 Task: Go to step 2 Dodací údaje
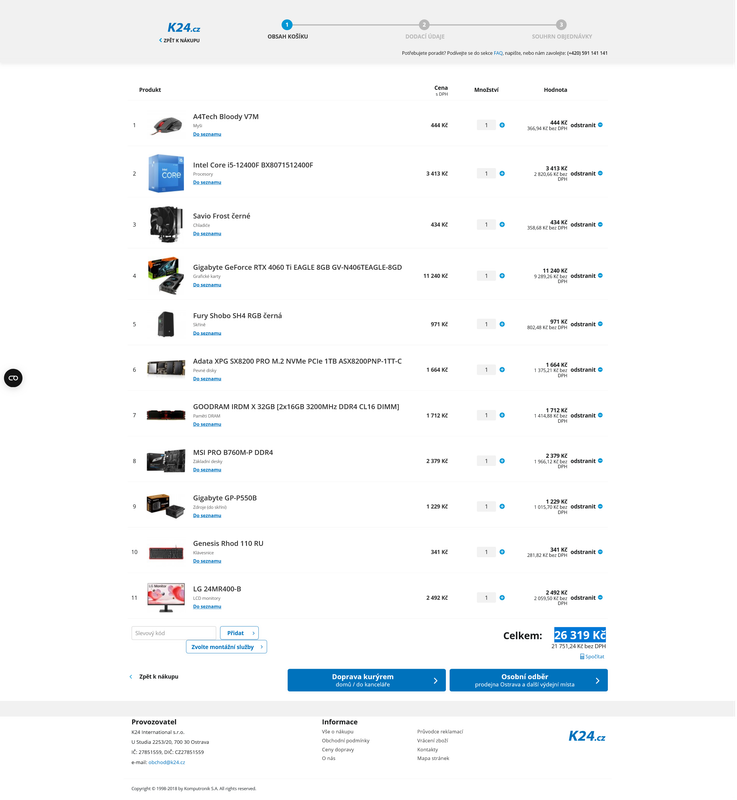(425, 30)
